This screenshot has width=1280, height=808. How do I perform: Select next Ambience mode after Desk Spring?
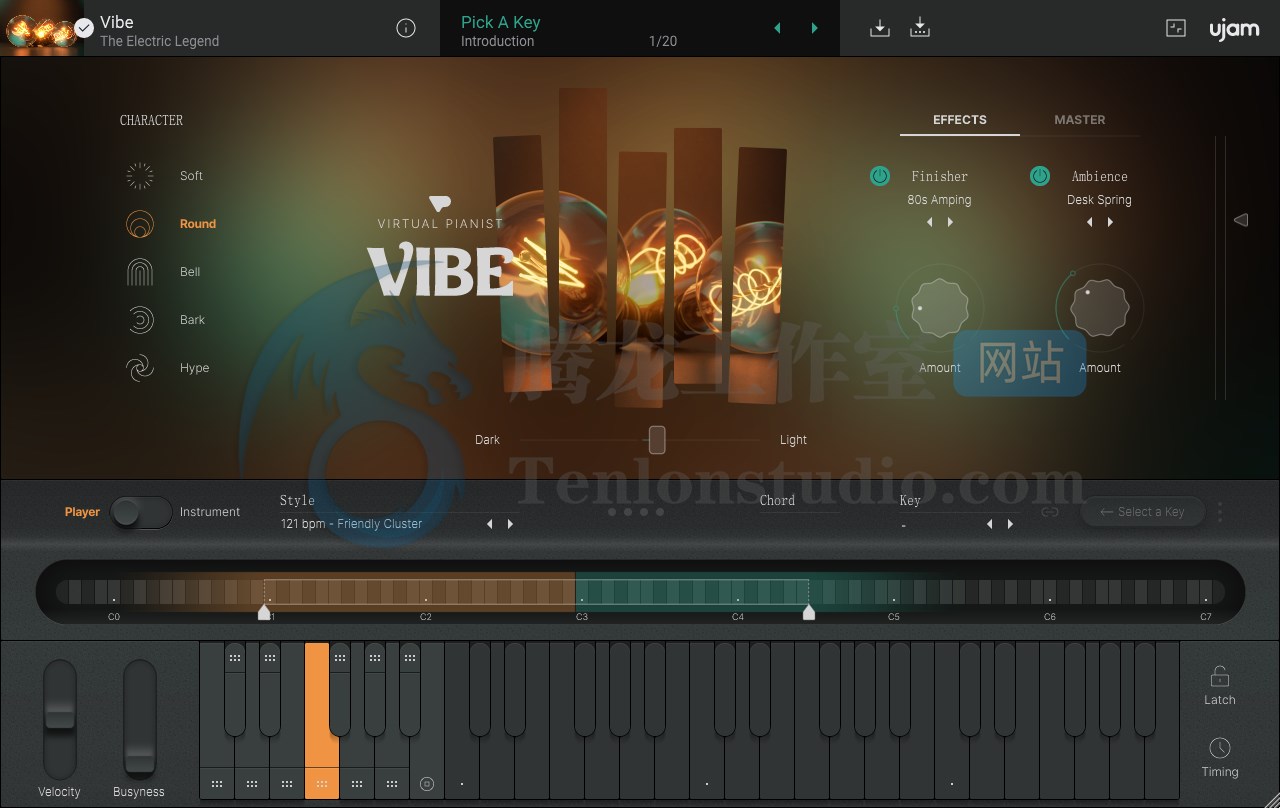point(1110,222)
